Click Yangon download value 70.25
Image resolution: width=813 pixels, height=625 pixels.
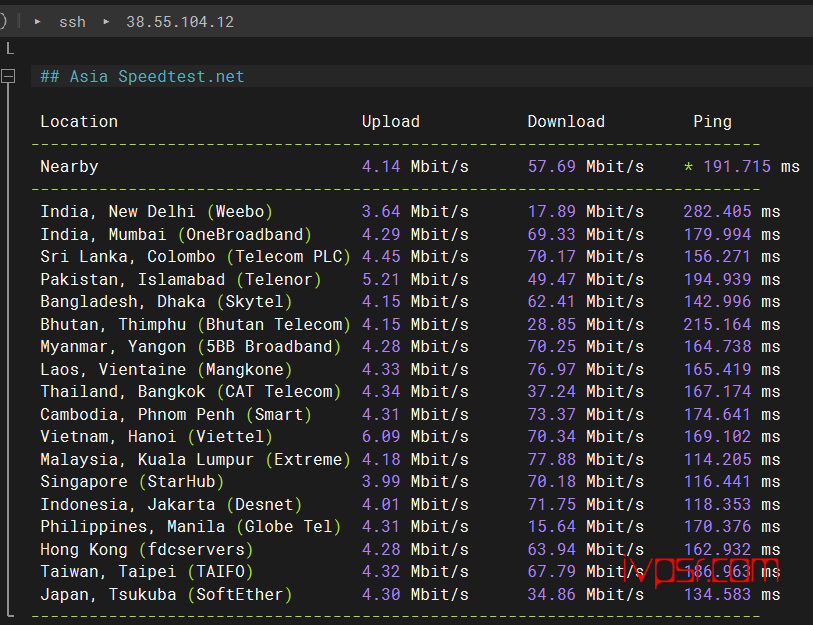pyautogui.click(x=552, y=346)
